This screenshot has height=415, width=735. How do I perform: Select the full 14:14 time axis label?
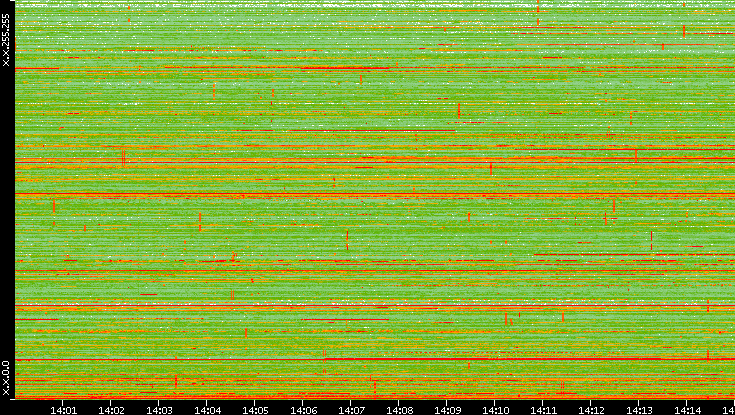(686, 410)
